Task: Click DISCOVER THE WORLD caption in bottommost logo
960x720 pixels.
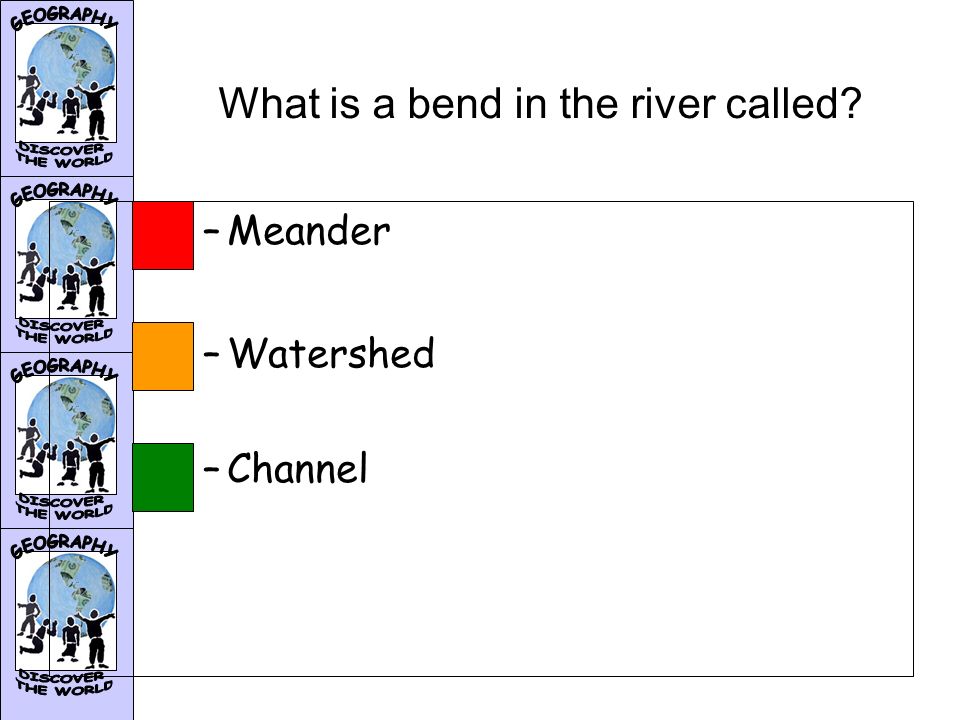Action: [64, 683]
